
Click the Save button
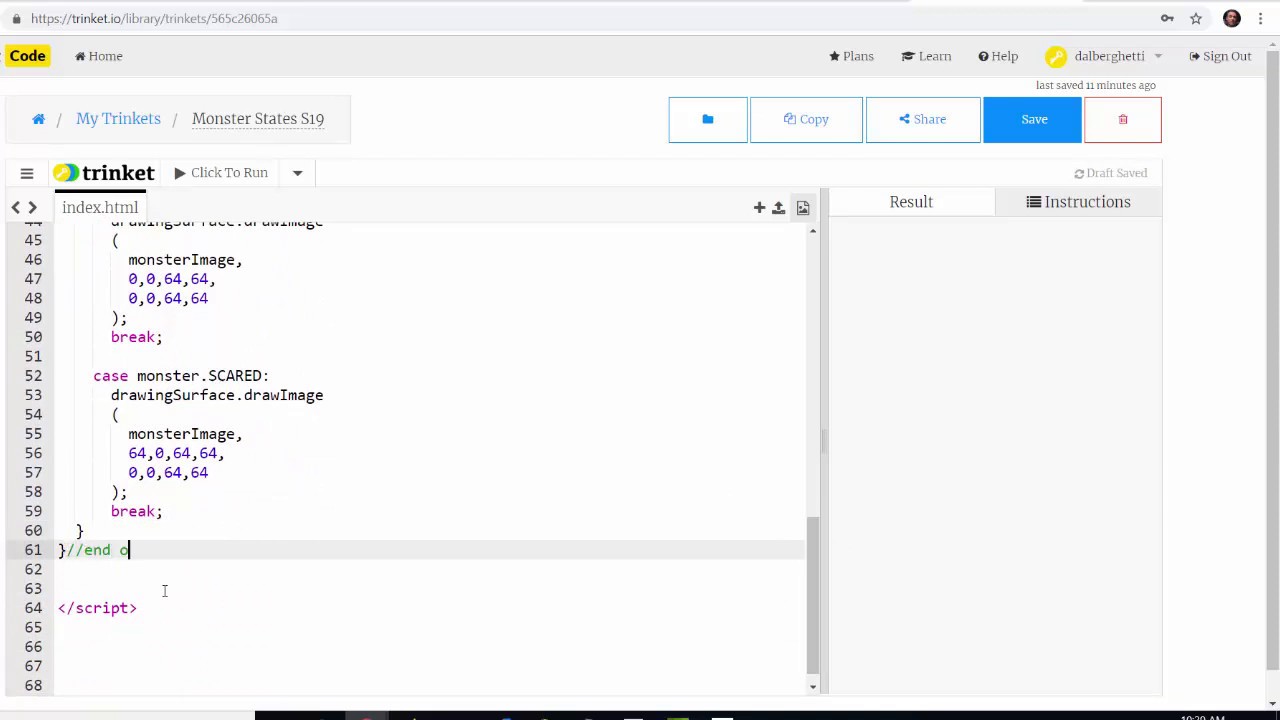pyautogui.click(x=1033, y=120)
